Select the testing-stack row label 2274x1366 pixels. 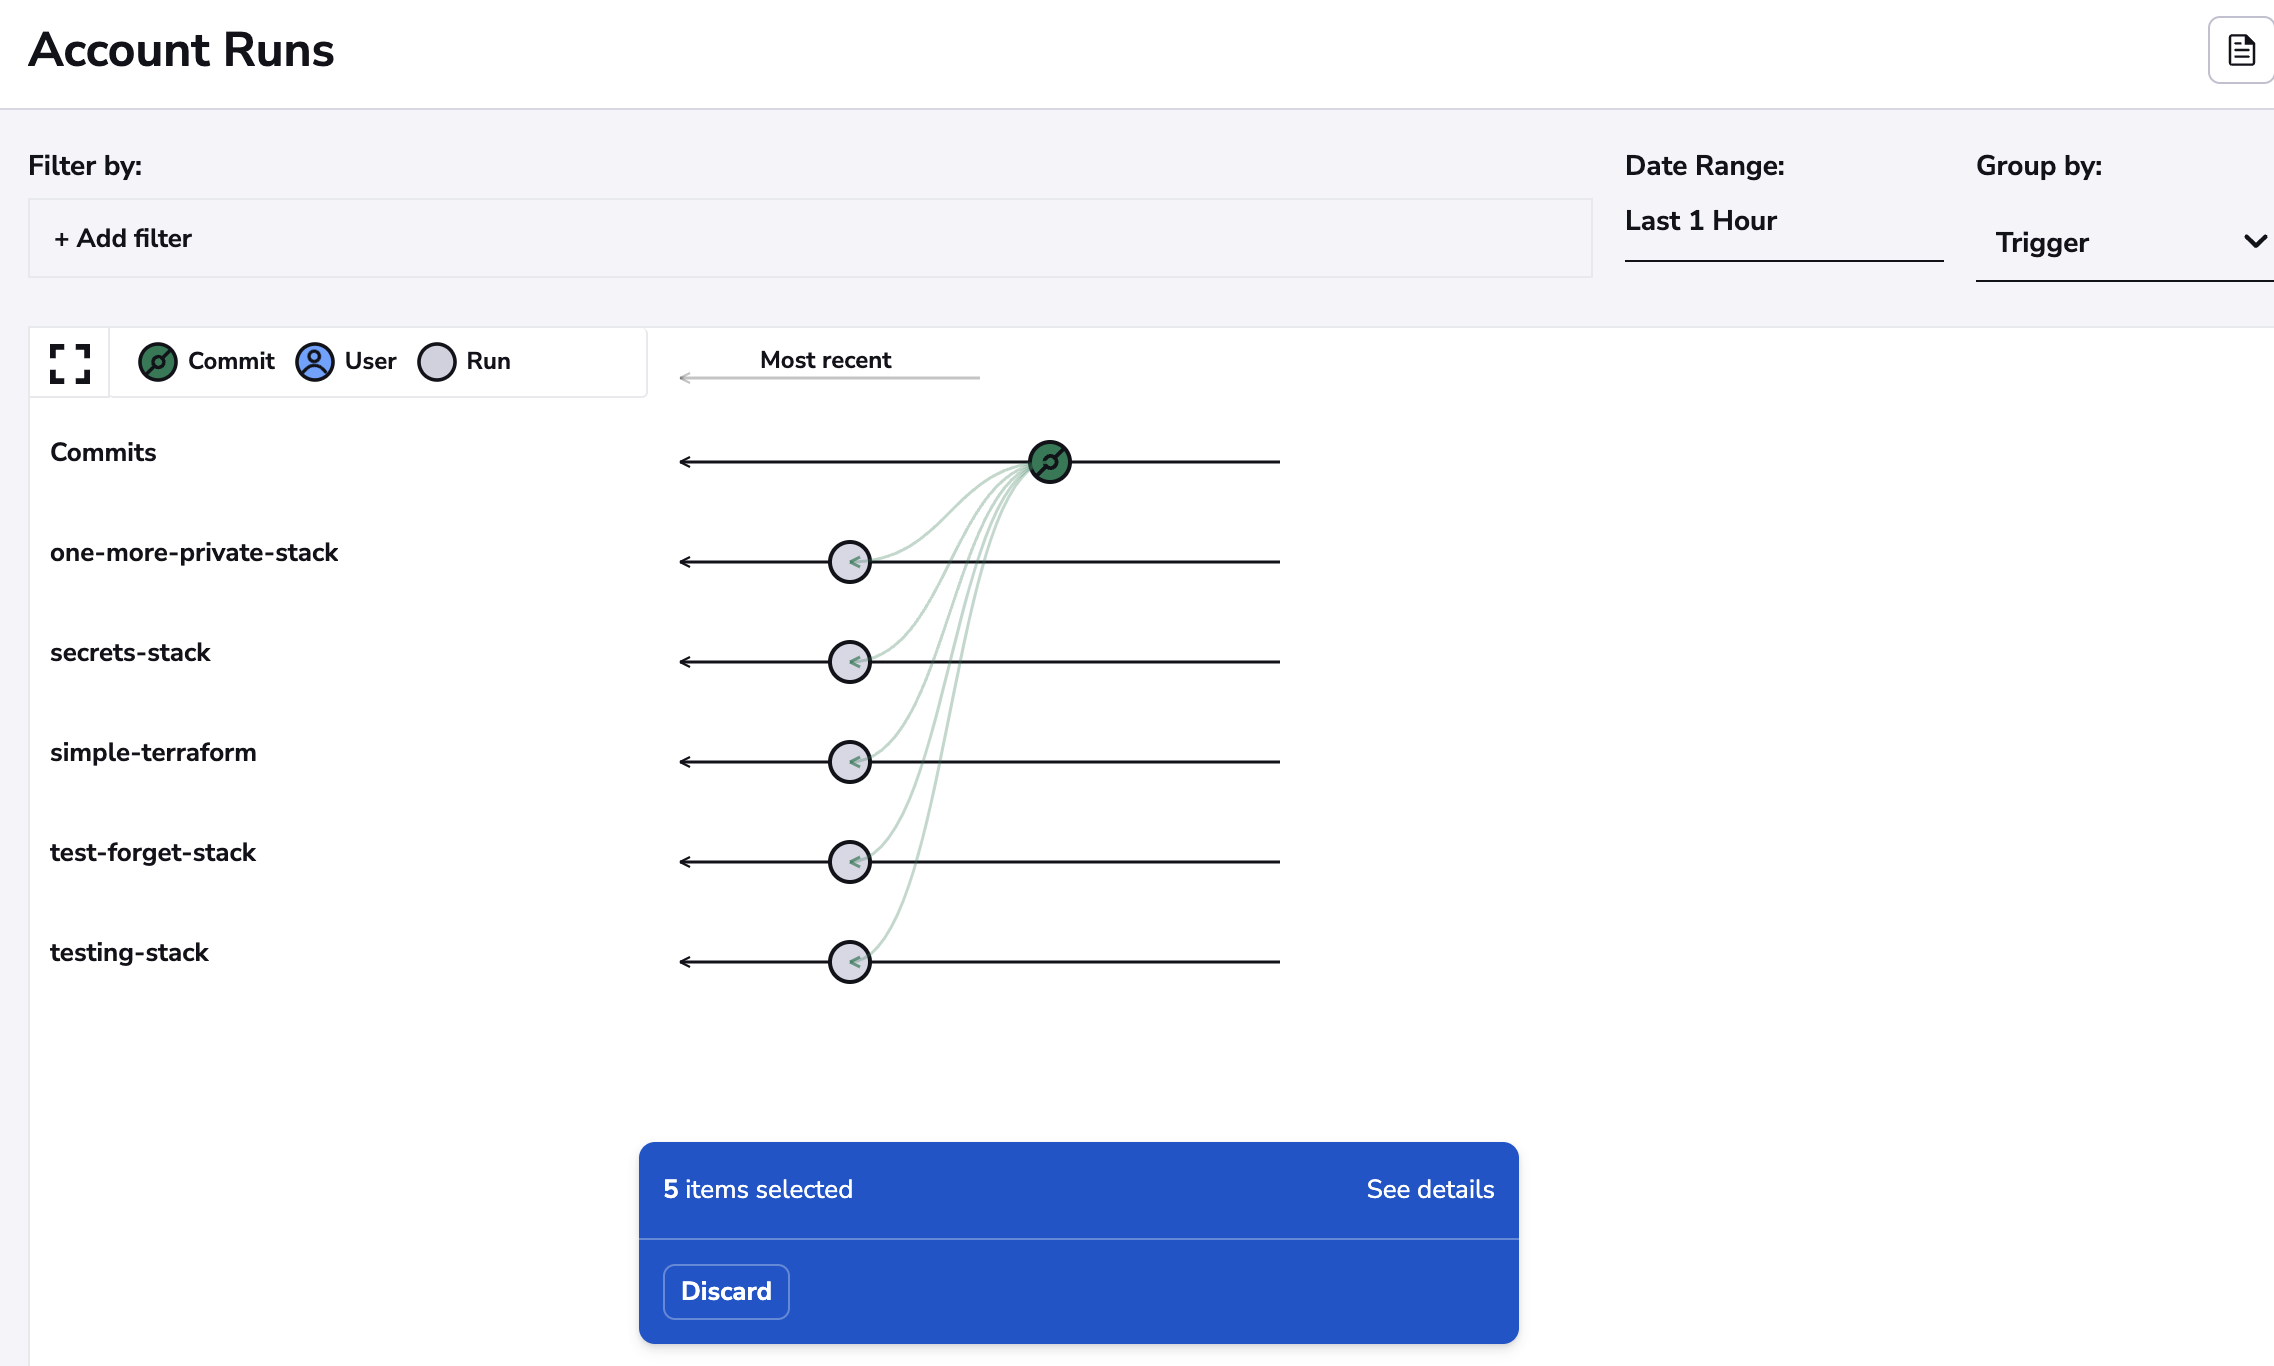point(130,952)
